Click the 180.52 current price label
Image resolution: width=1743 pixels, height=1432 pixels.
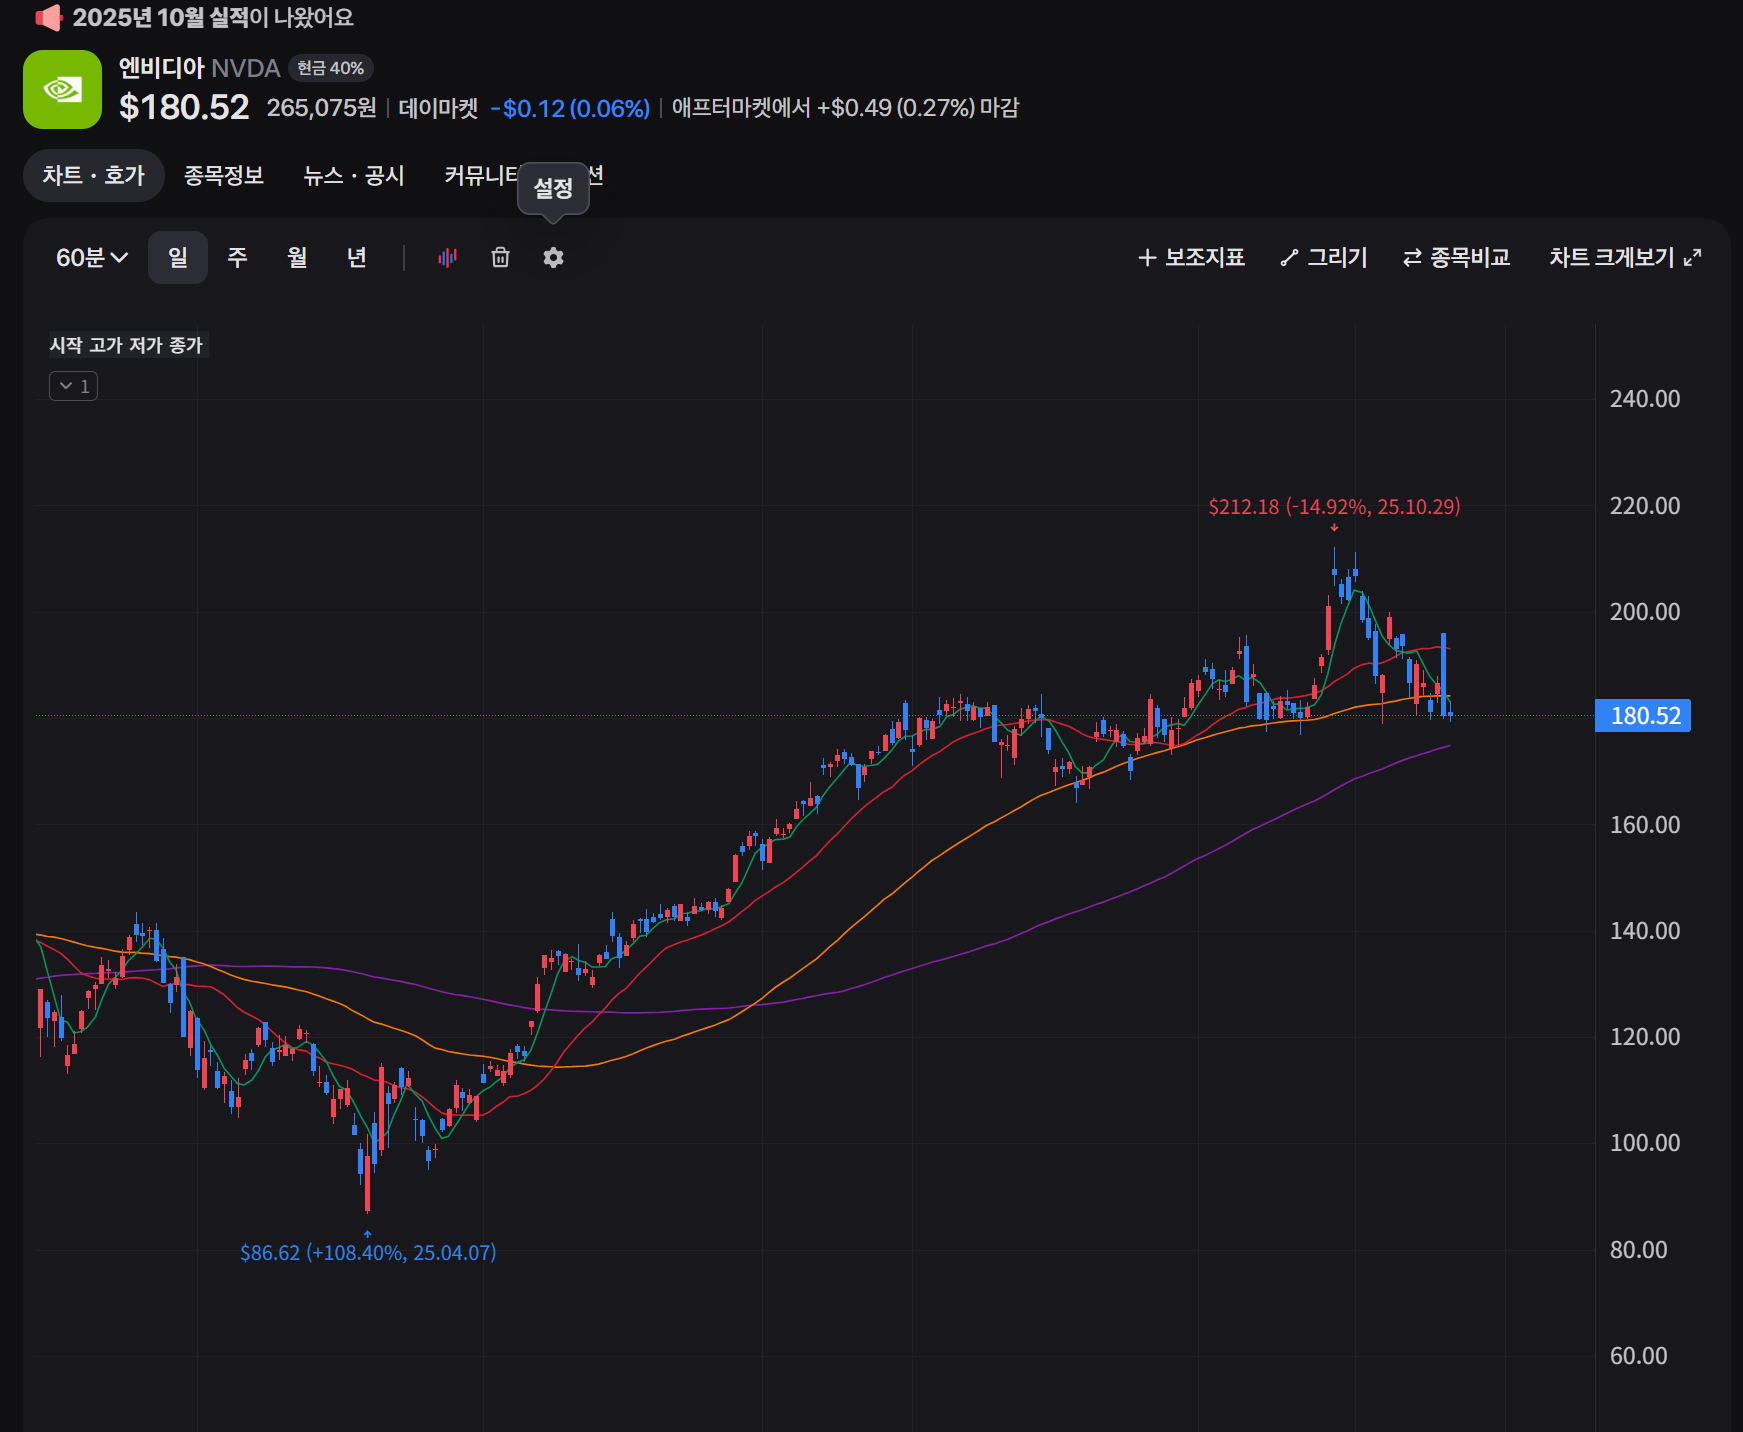(1643, 716)
